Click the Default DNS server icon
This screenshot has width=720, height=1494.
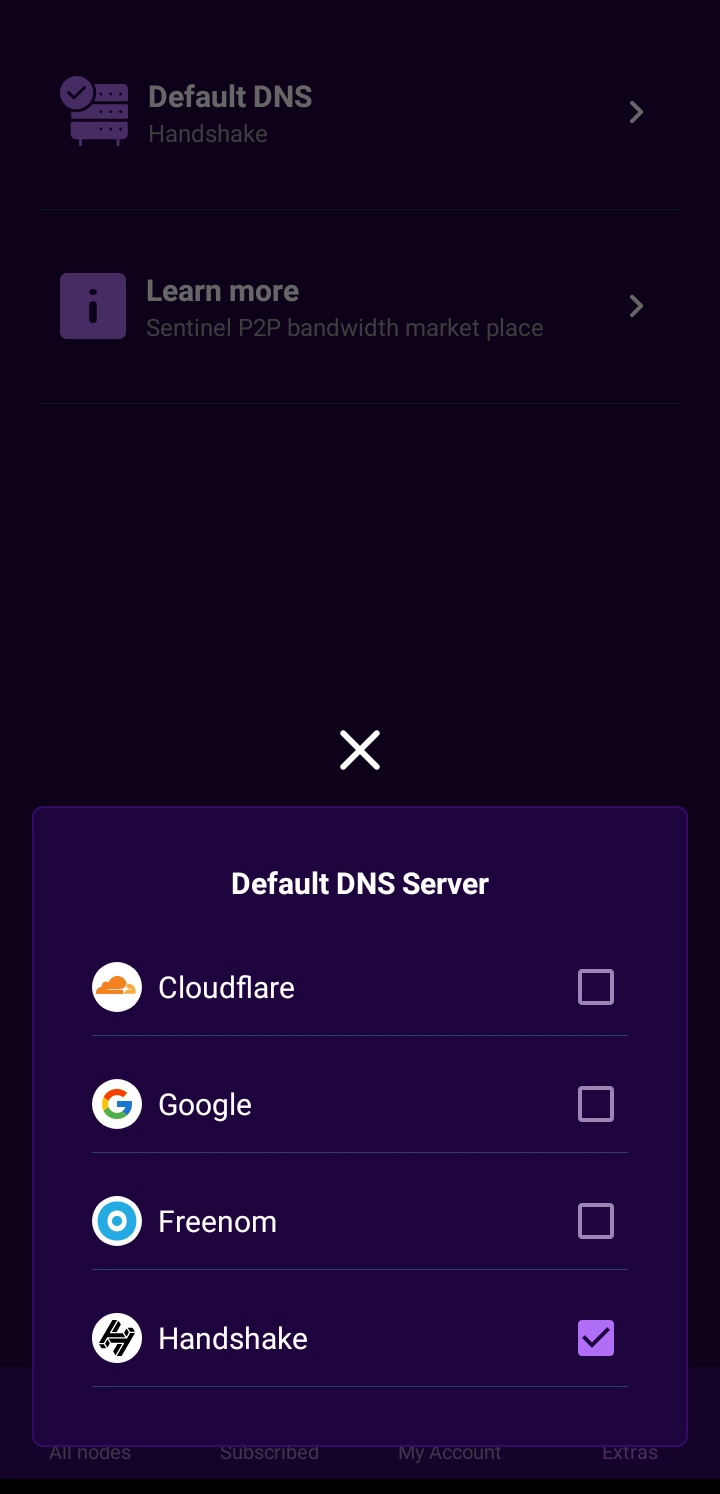coord(94,111)
